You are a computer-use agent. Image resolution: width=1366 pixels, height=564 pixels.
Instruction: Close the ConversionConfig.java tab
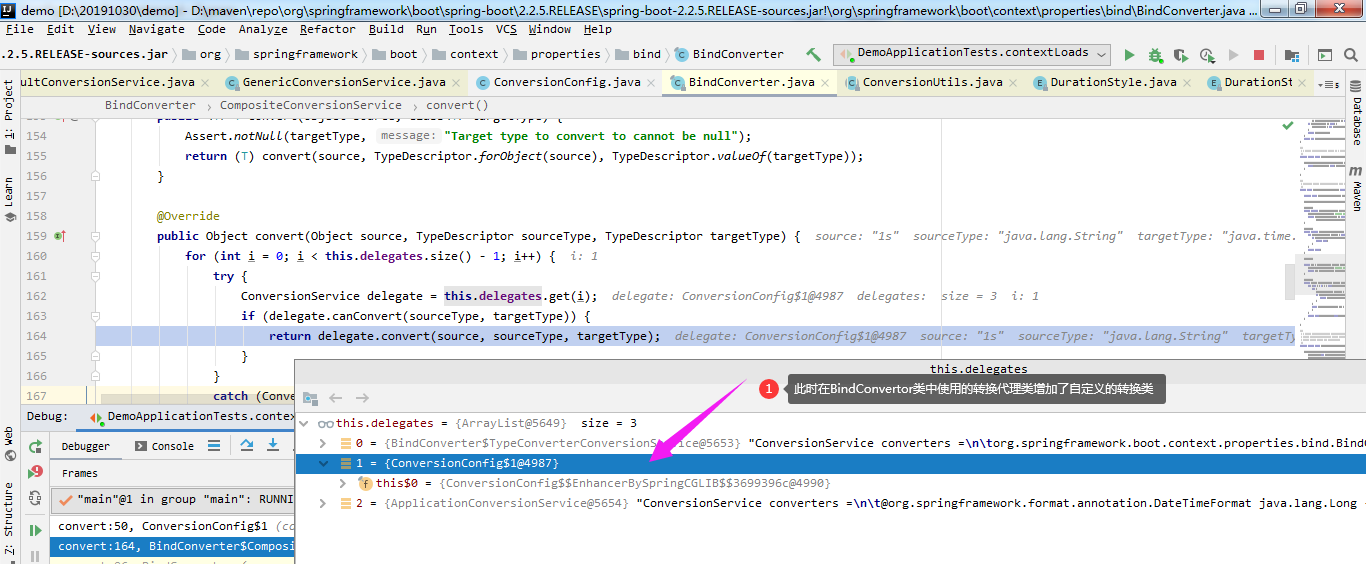click(651, 82)
